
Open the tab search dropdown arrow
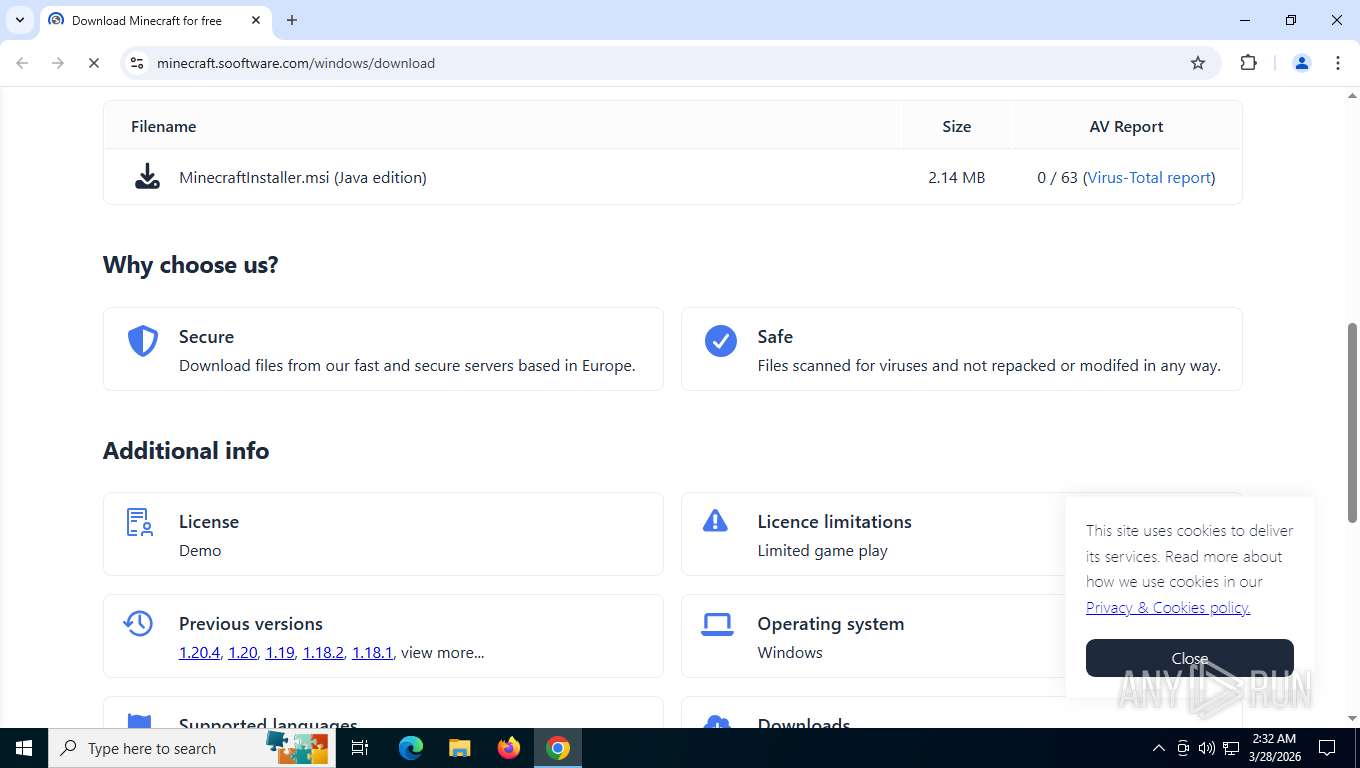(19, 20)
